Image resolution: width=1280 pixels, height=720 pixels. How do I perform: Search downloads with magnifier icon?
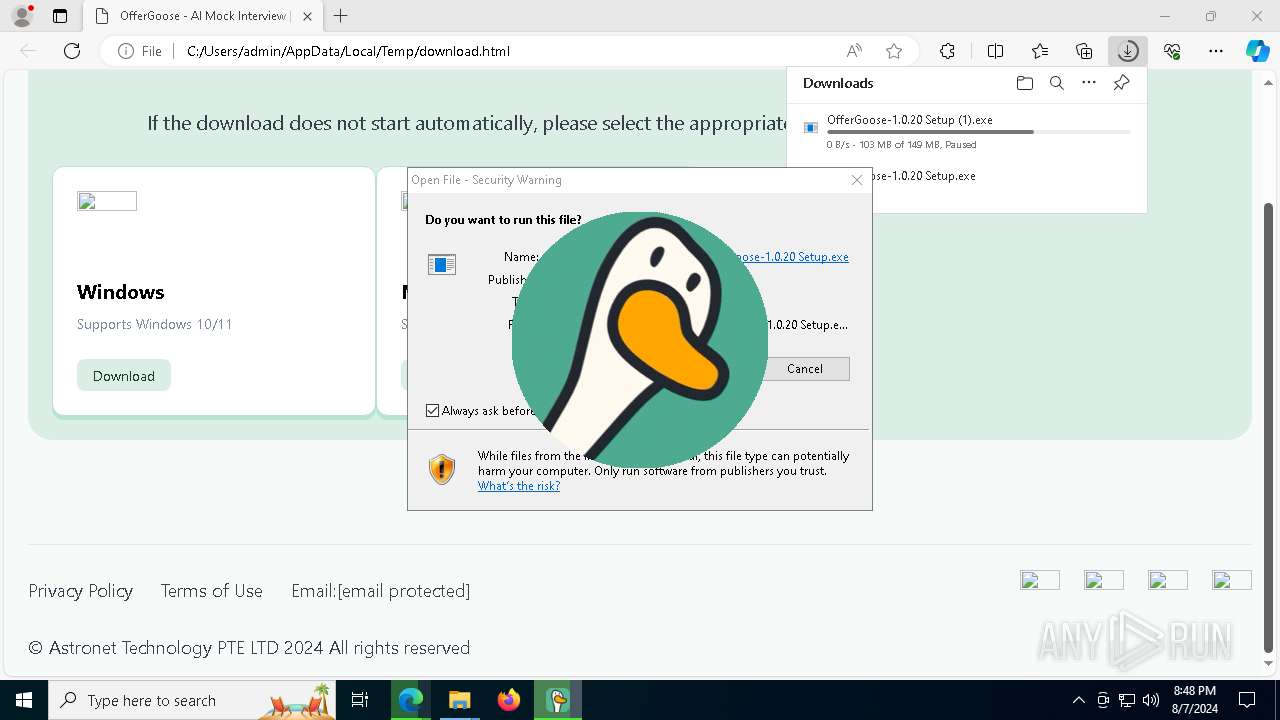(1057, 83)
